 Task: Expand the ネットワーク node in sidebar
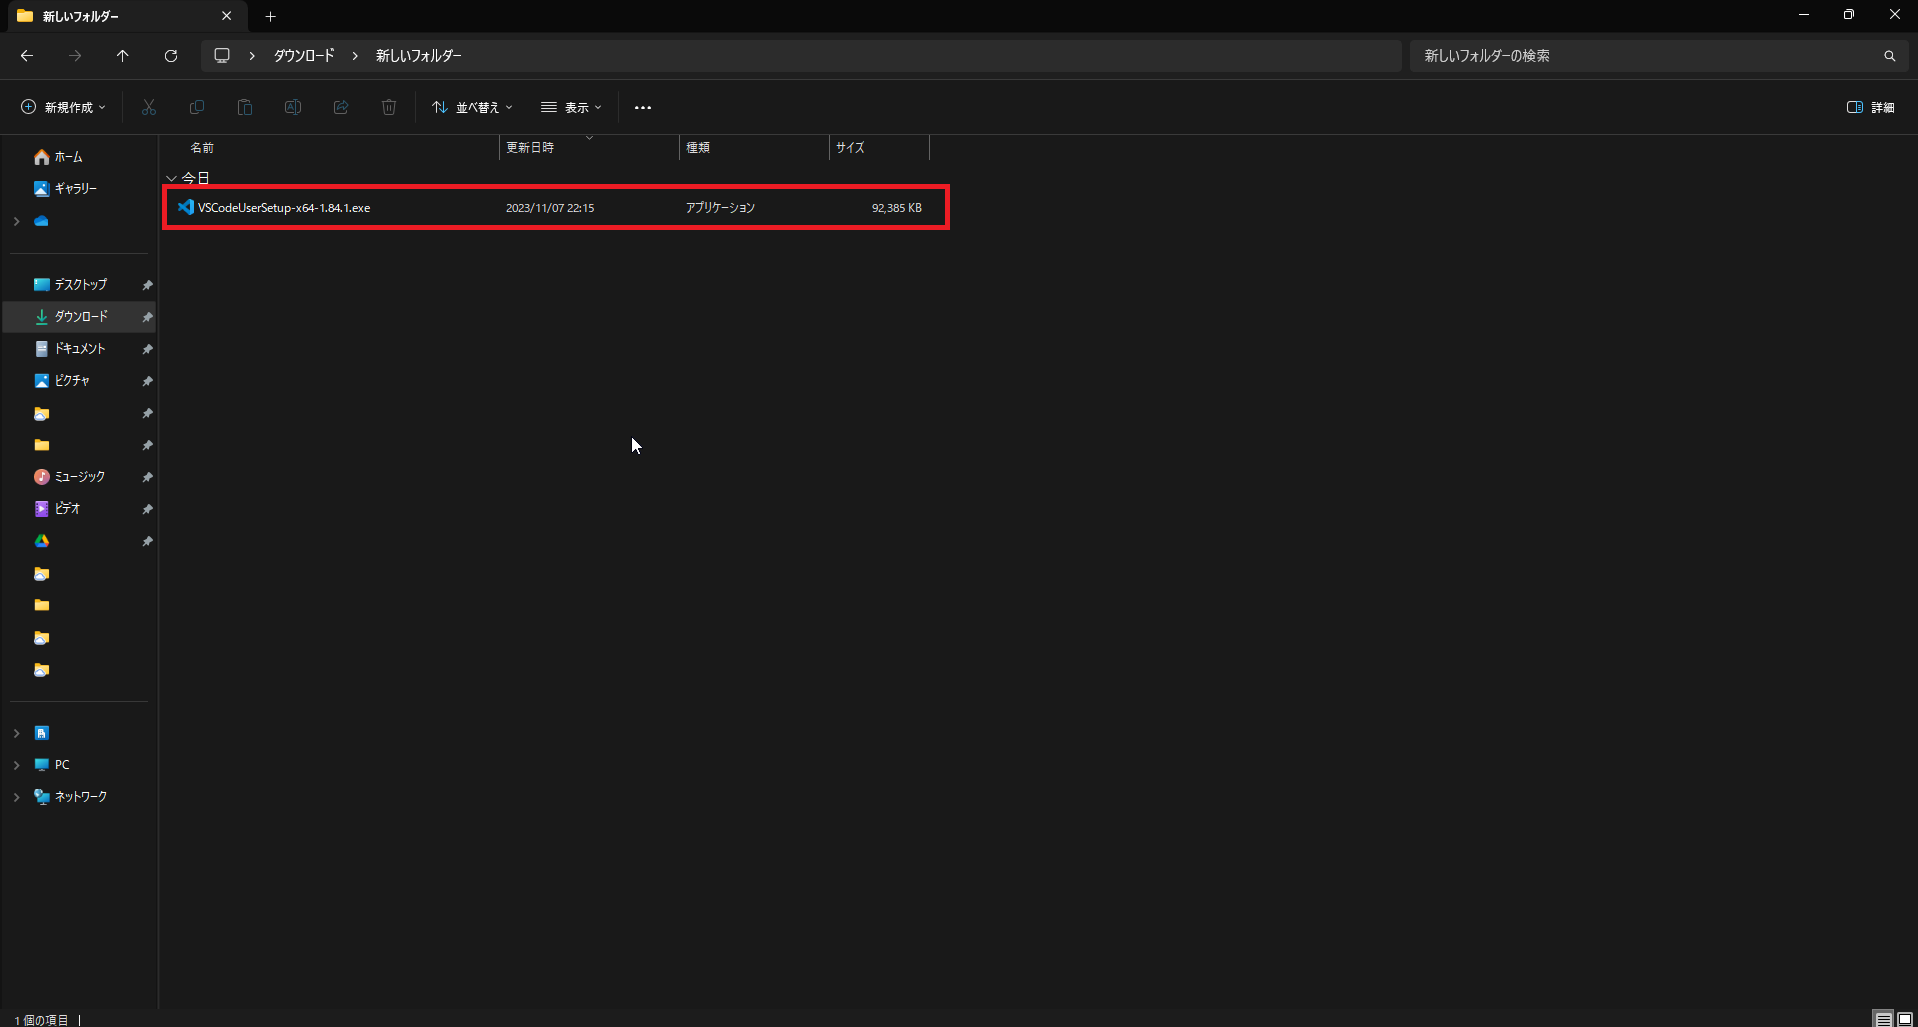point(16,797)
